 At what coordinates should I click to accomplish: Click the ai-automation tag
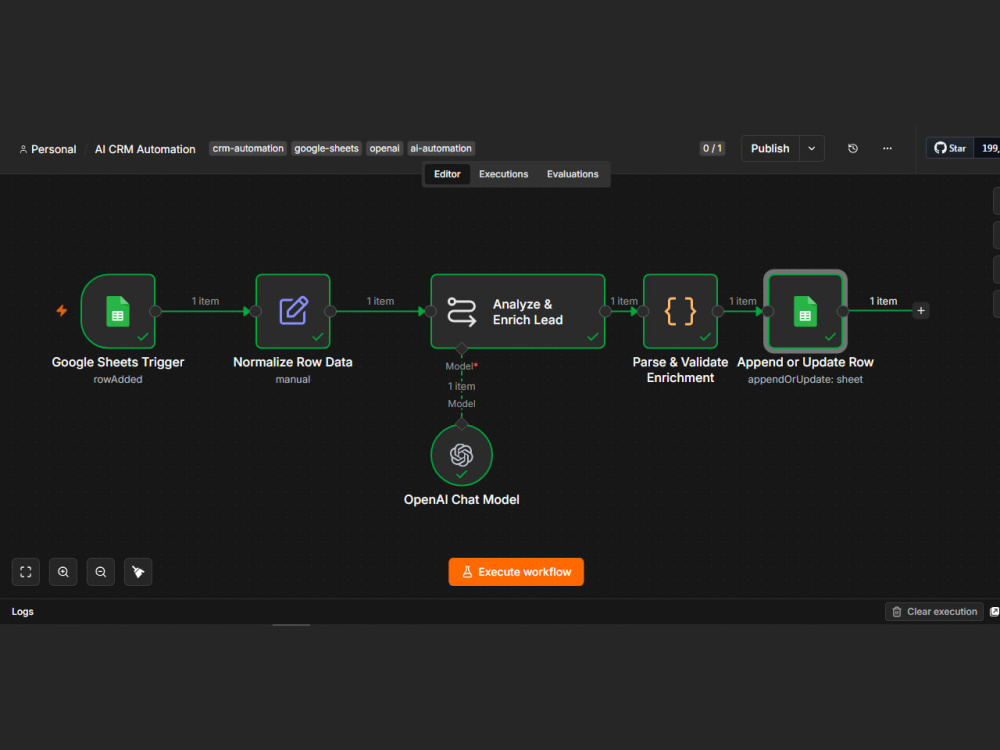(441, 149)
